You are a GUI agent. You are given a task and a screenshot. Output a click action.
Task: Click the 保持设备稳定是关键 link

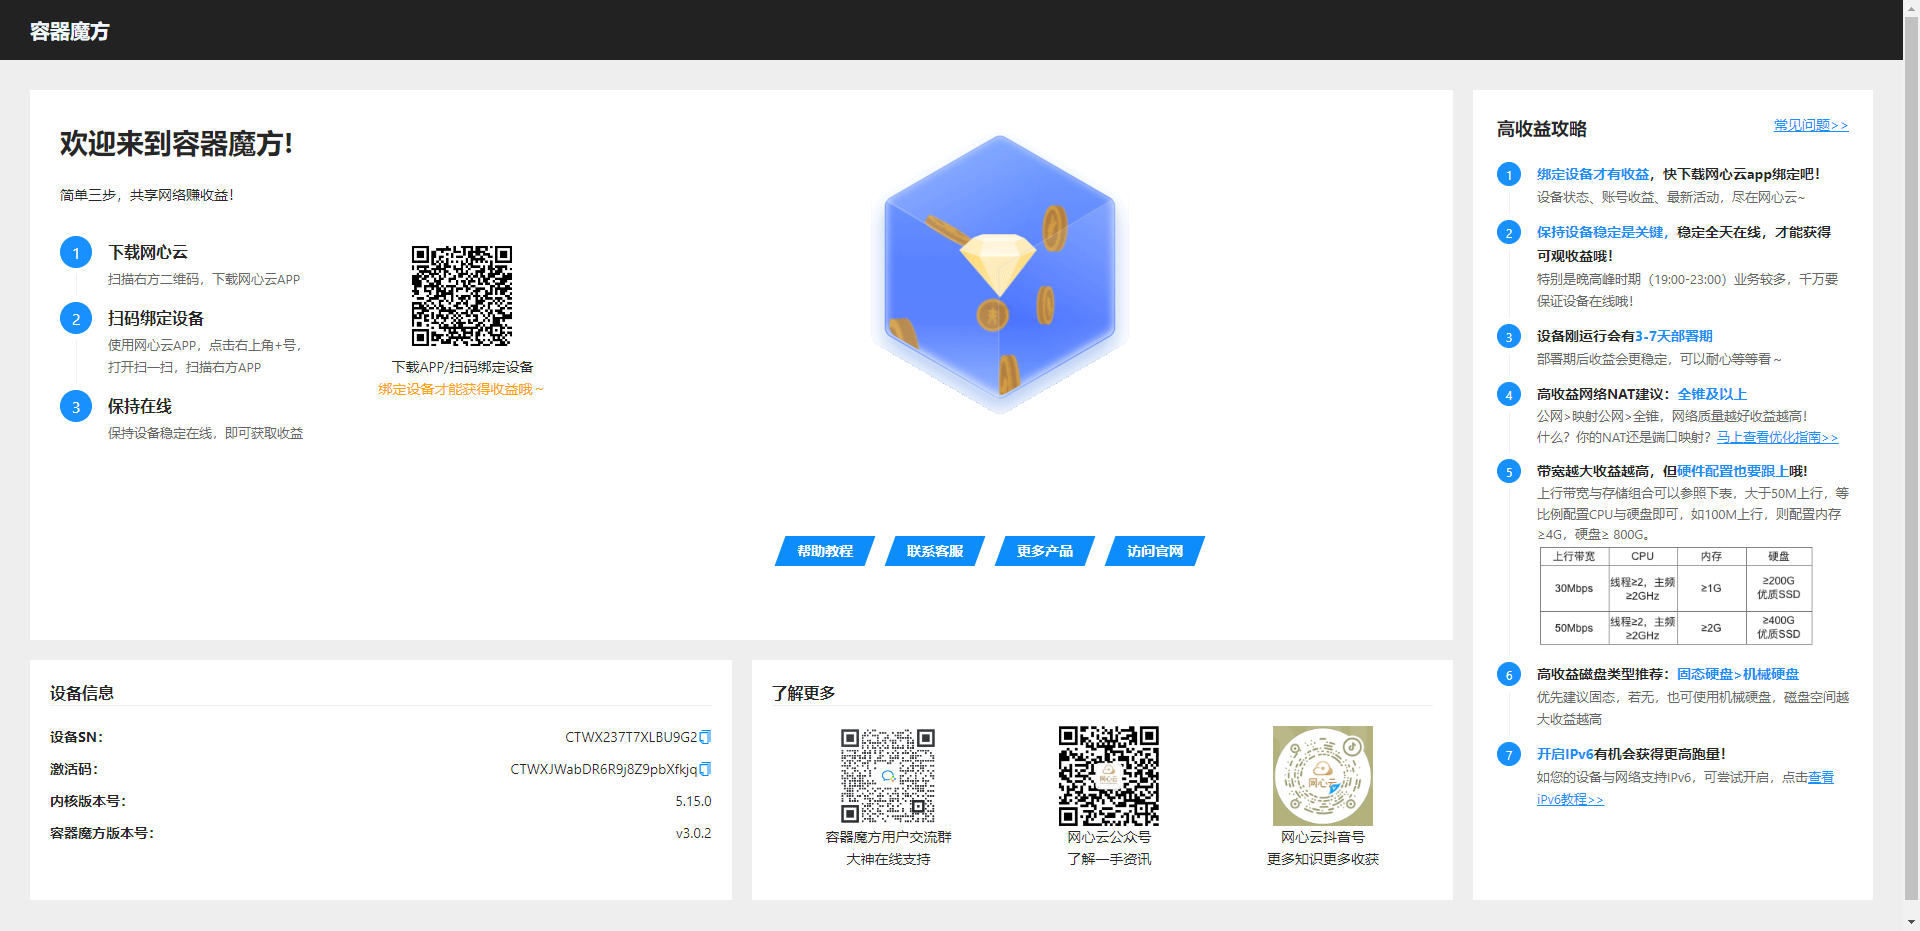[x=1600, y=232]
